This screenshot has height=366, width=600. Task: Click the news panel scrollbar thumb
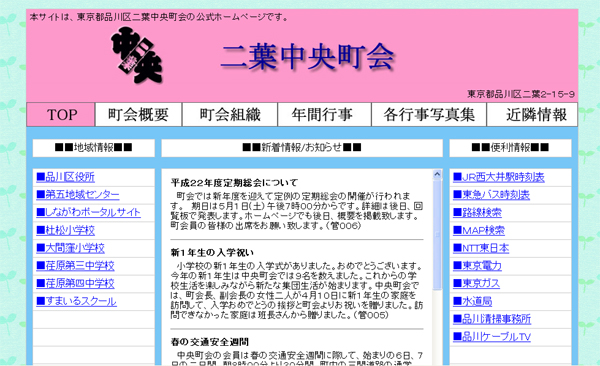(437, 235)
